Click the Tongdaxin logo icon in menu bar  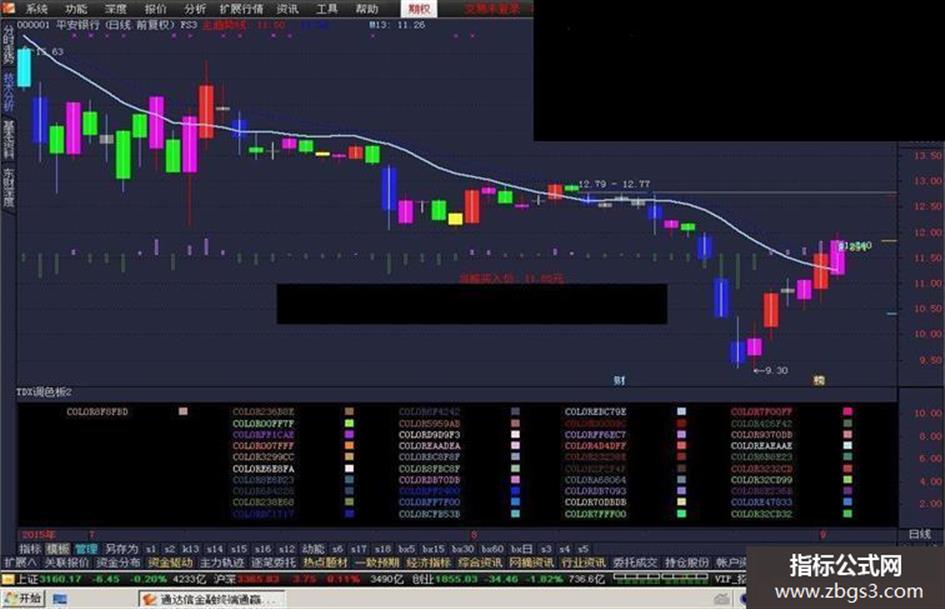8,8
